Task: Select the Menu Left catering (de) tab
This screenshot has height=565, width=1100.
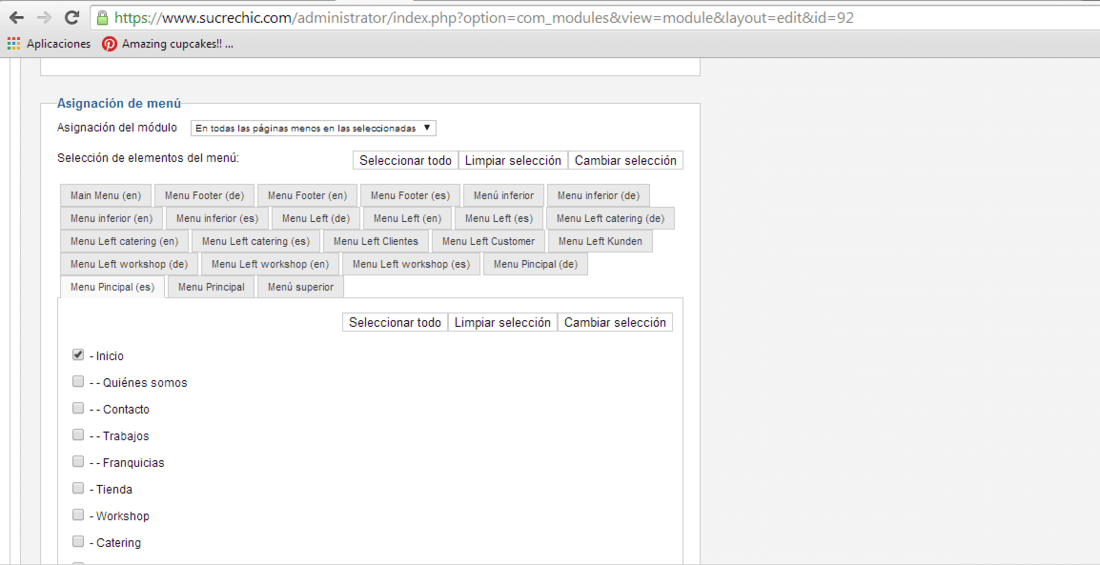Action: (610, 218)
